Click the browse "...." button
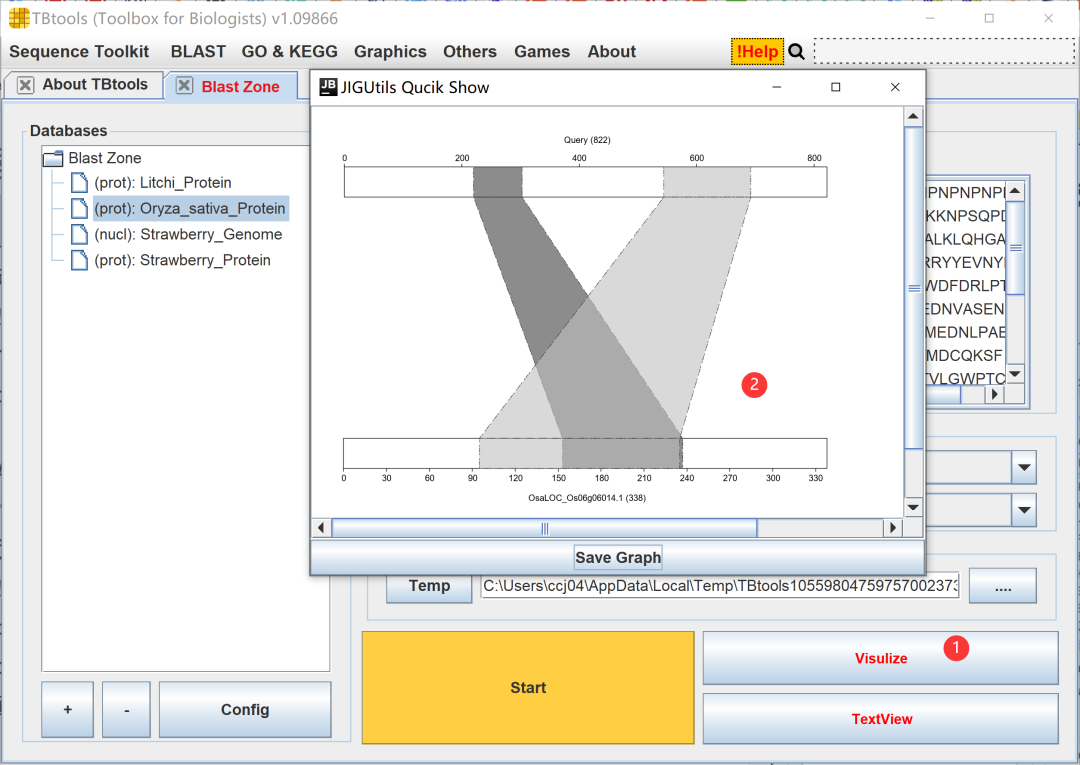 [x=1003, y=586]
